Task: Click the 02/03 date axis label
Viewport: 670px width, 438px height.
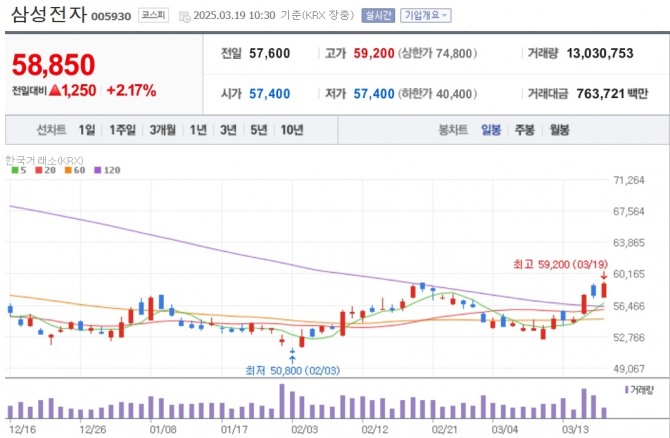Action: coord(304,429)
